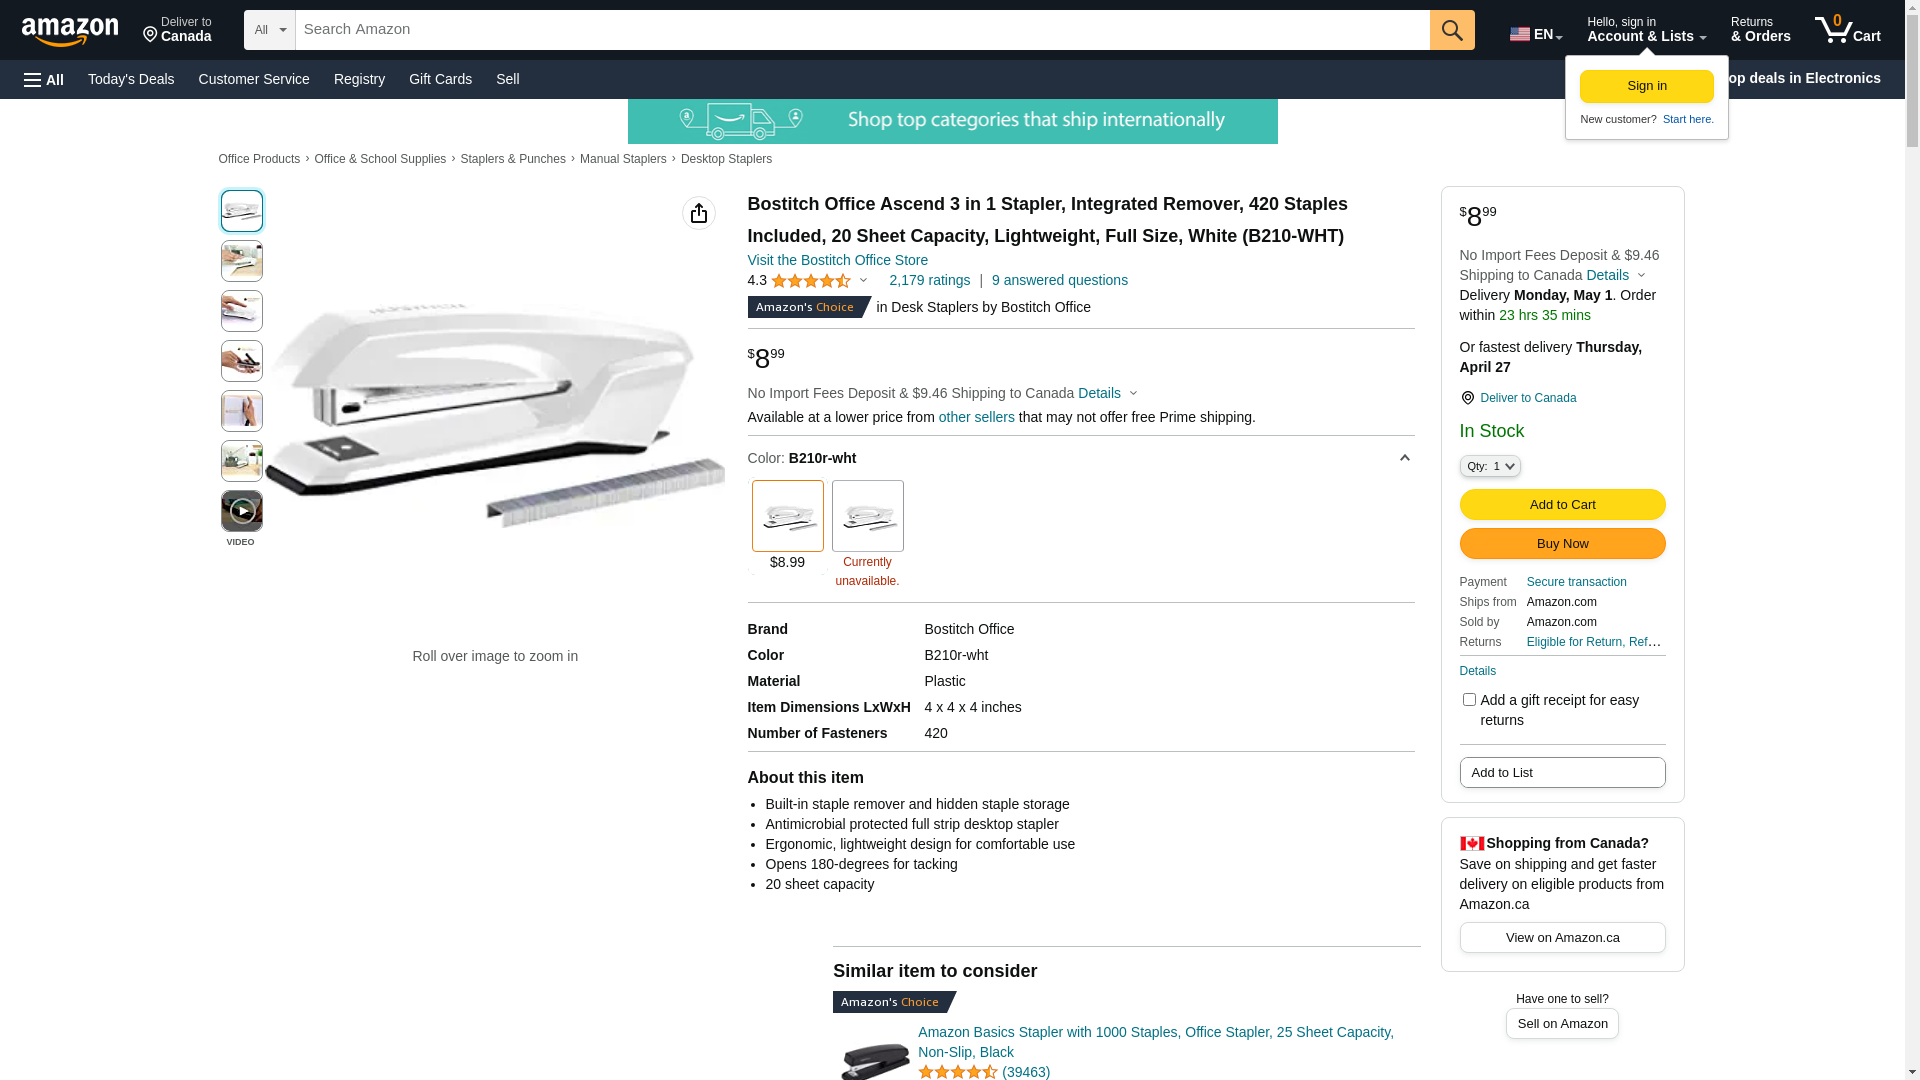The width and height of the screenshot is (1920, 1080).
Task: Click the Amazon logo
Action: [x=70, y=31]
